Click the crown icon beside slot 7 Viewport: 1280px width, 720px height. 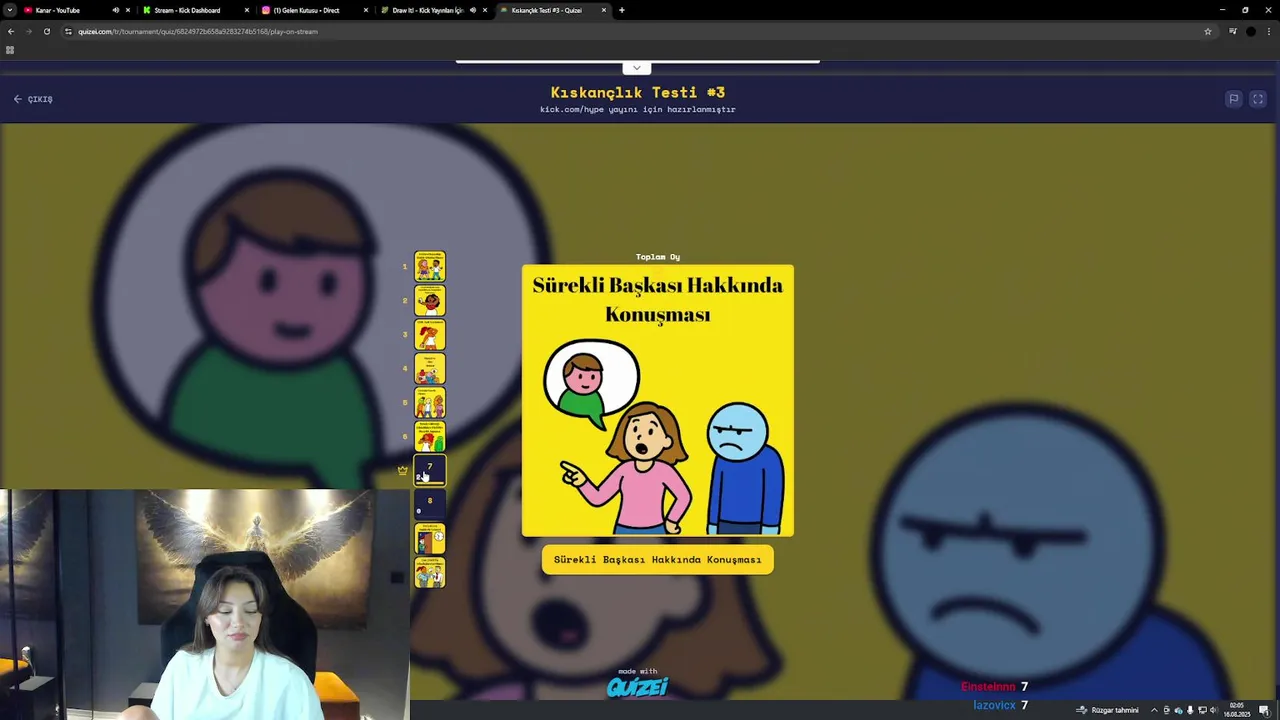coord(403,470)
